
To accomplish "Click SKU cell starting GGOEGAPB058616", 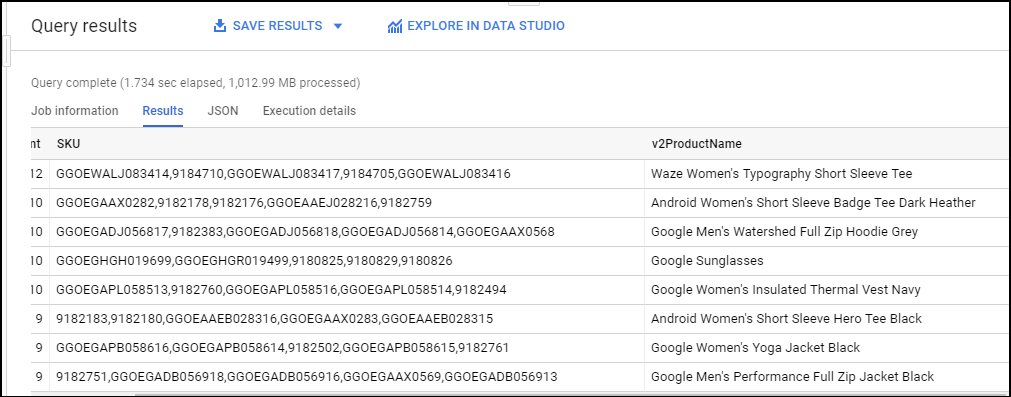I will pyautogui.click(x=347, y=348).
